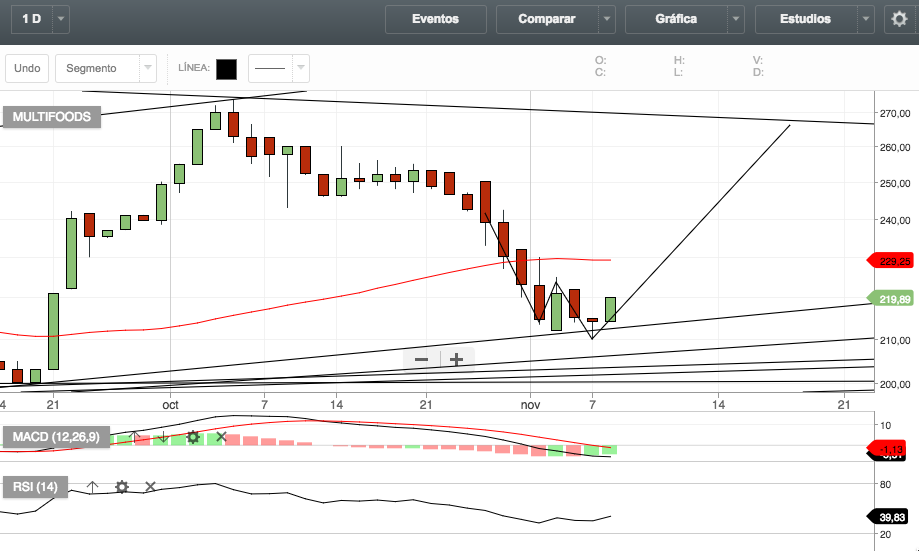Image resolution: width=919 pixels, height=551 pixels.
Task: Click the 'oct' date axis label
Action: pos(171,404)
